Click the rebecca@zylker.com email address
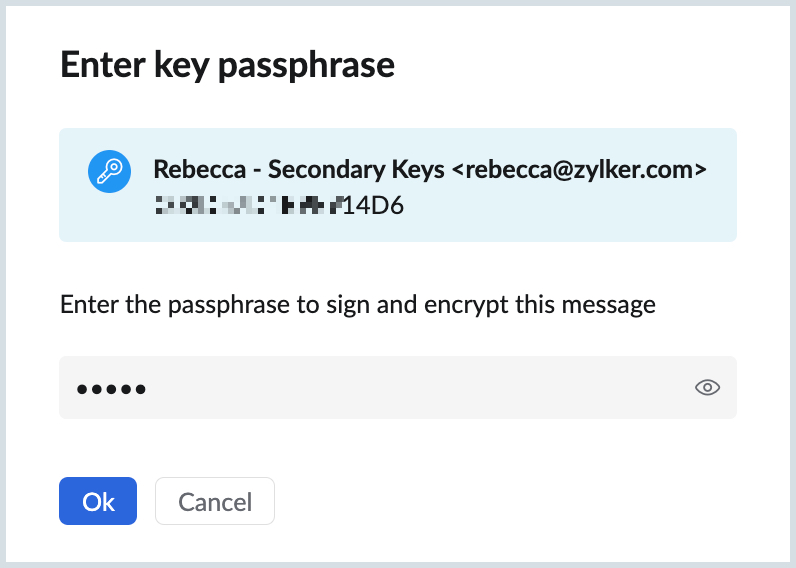 pyautogui.click(x=580, y=170)
